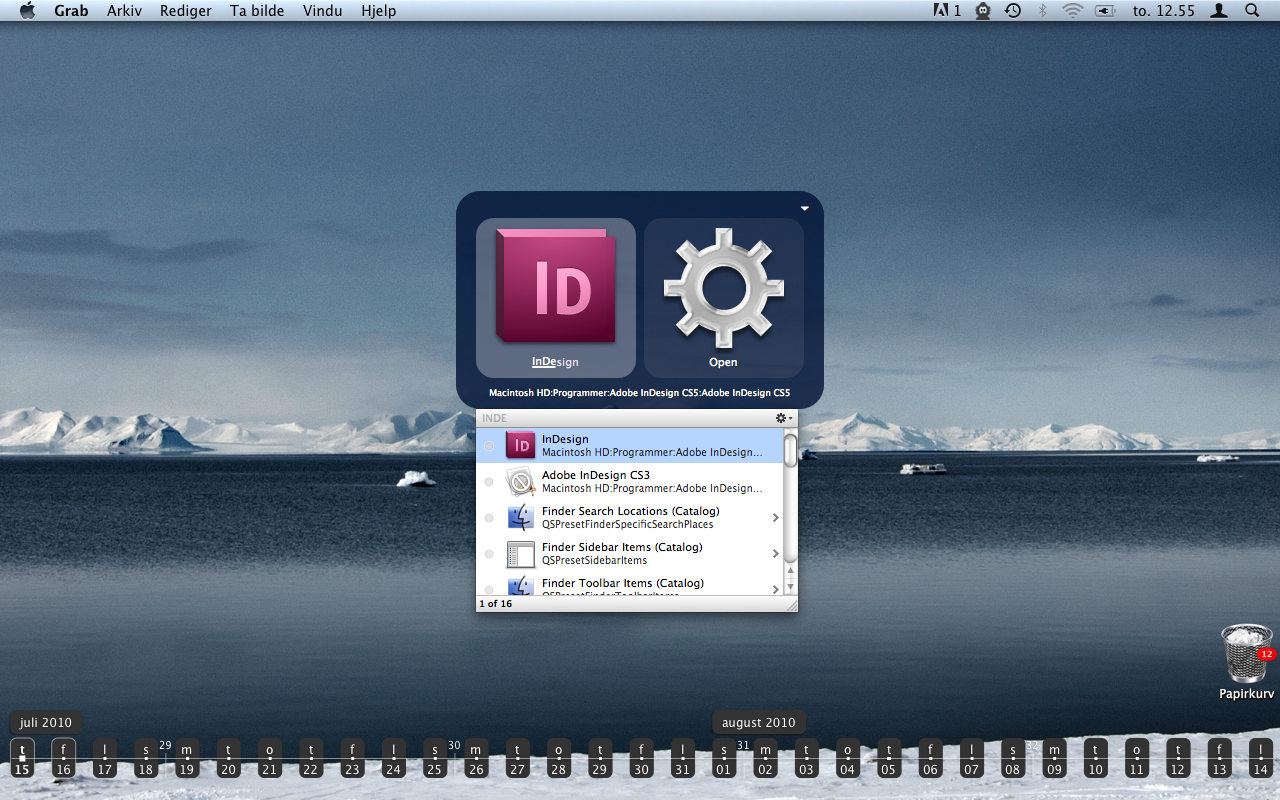Image resolution: width=1280 pixels, height=800 pixels.
Task: Click the dot beside Finder Toolbar Items
Action: pyautogui.click(x=489, y=590)
